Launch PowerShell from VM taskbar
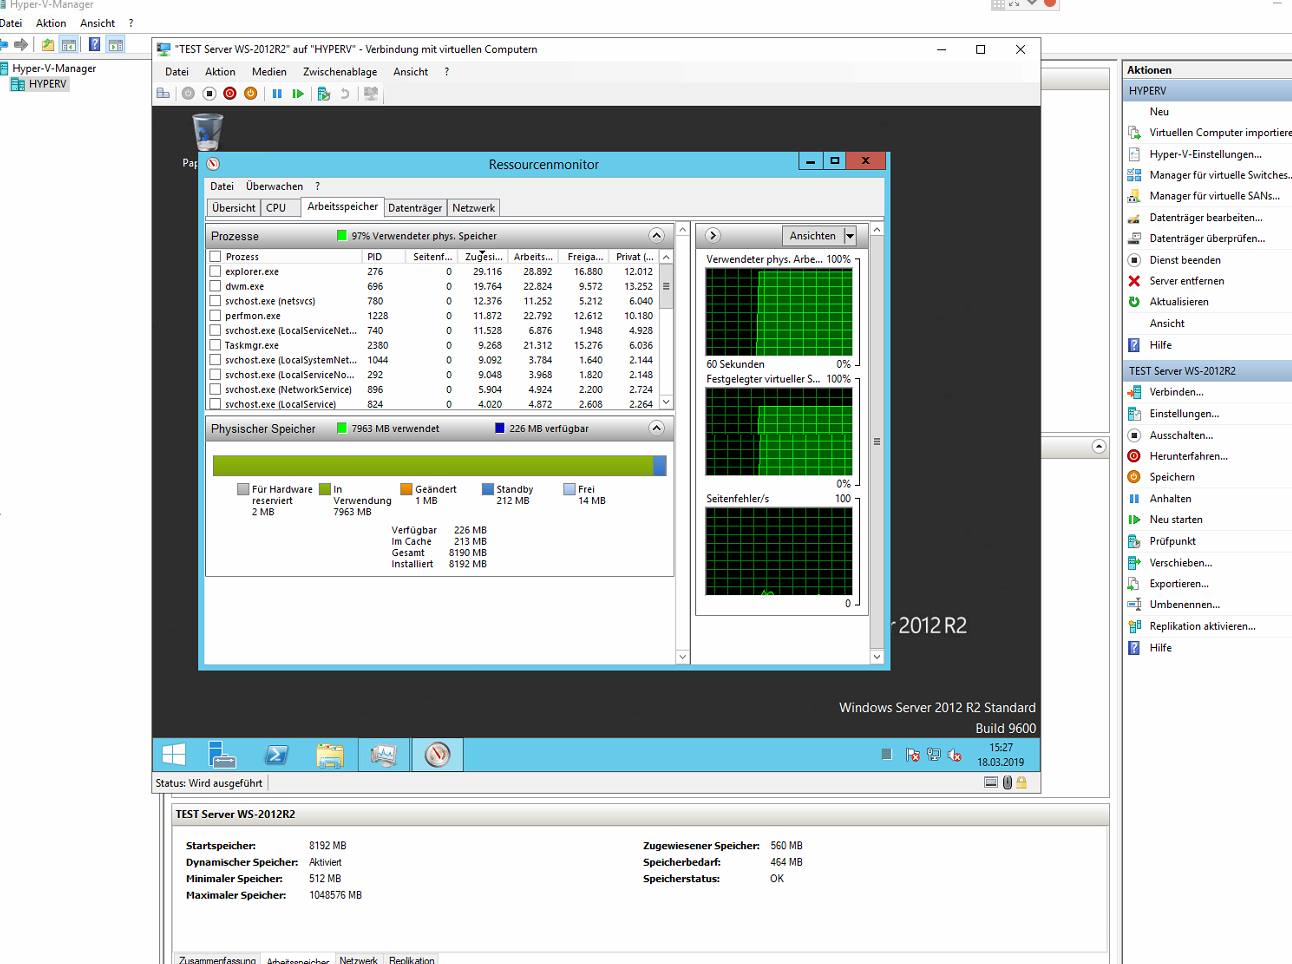This screenshot has height=964, width=1292. coord(276,755)
